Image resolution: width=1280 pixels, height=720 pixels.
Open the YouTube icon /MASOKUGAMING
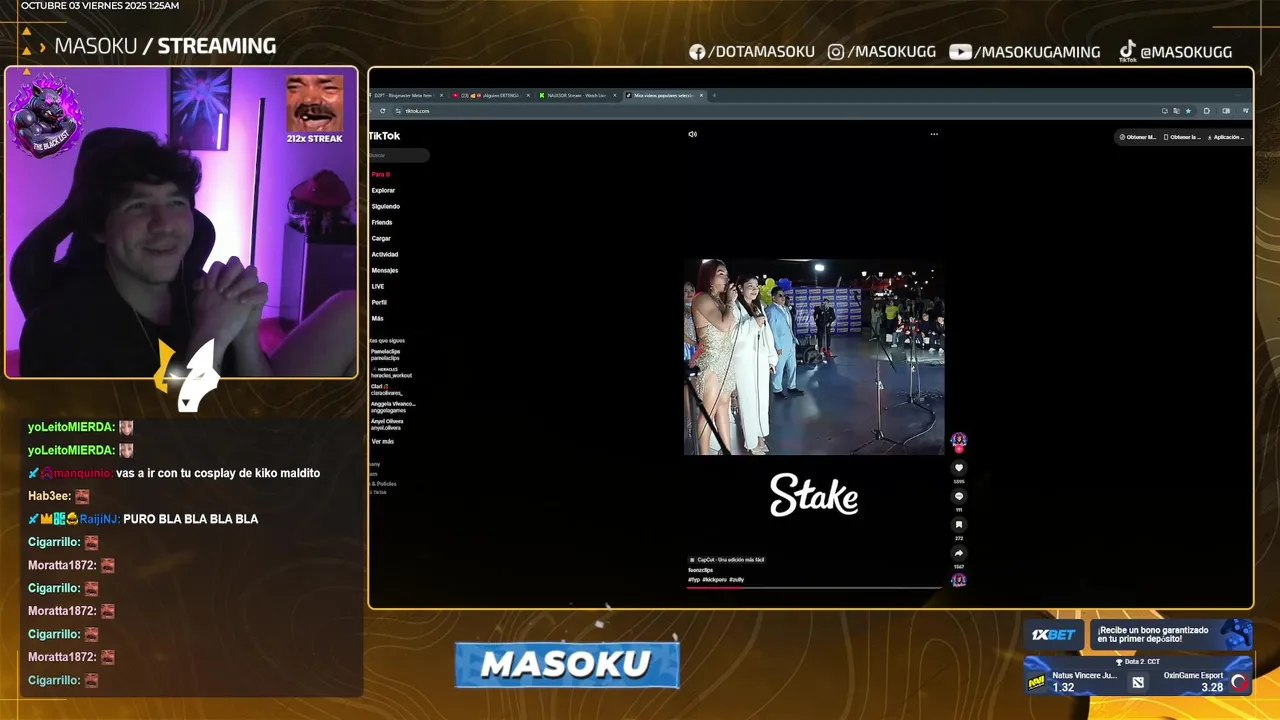960,52
